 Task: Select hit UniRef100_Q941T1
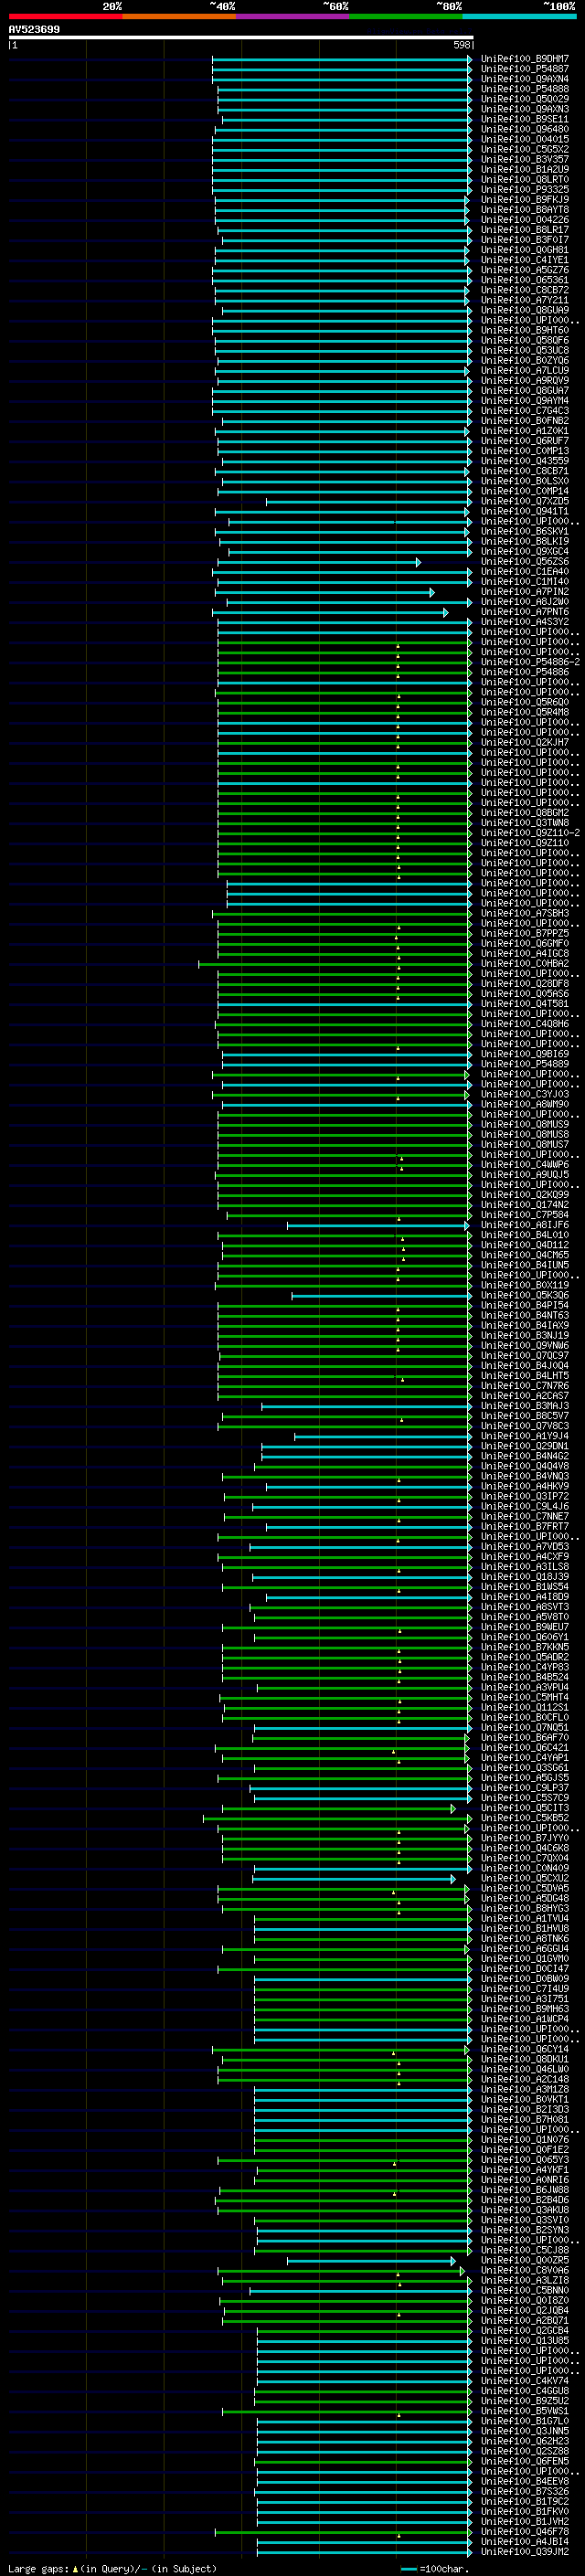525,511
